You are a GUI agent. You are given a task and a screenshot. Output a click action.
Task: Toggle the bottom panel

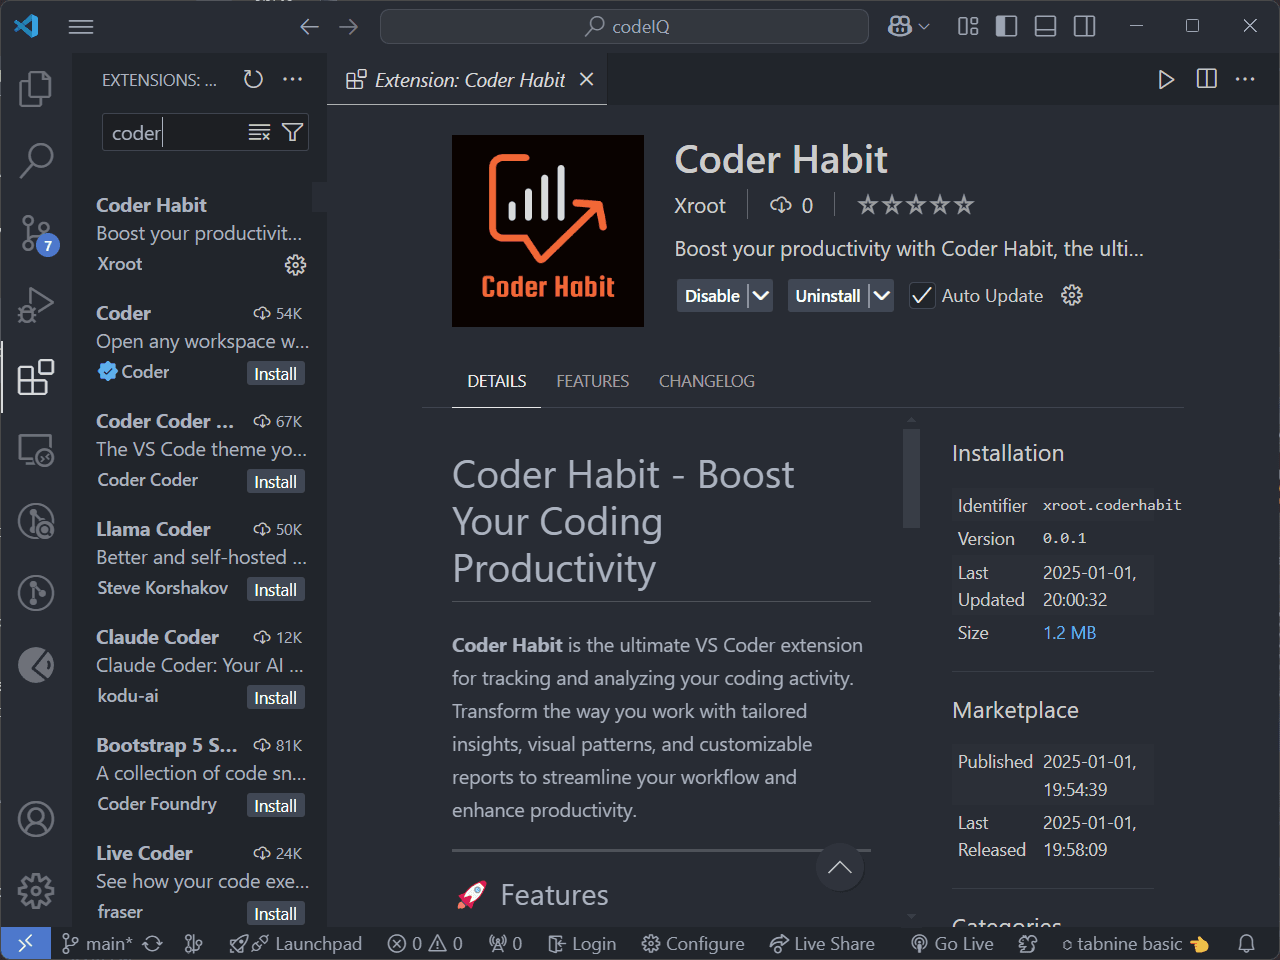coord(1045,26)
